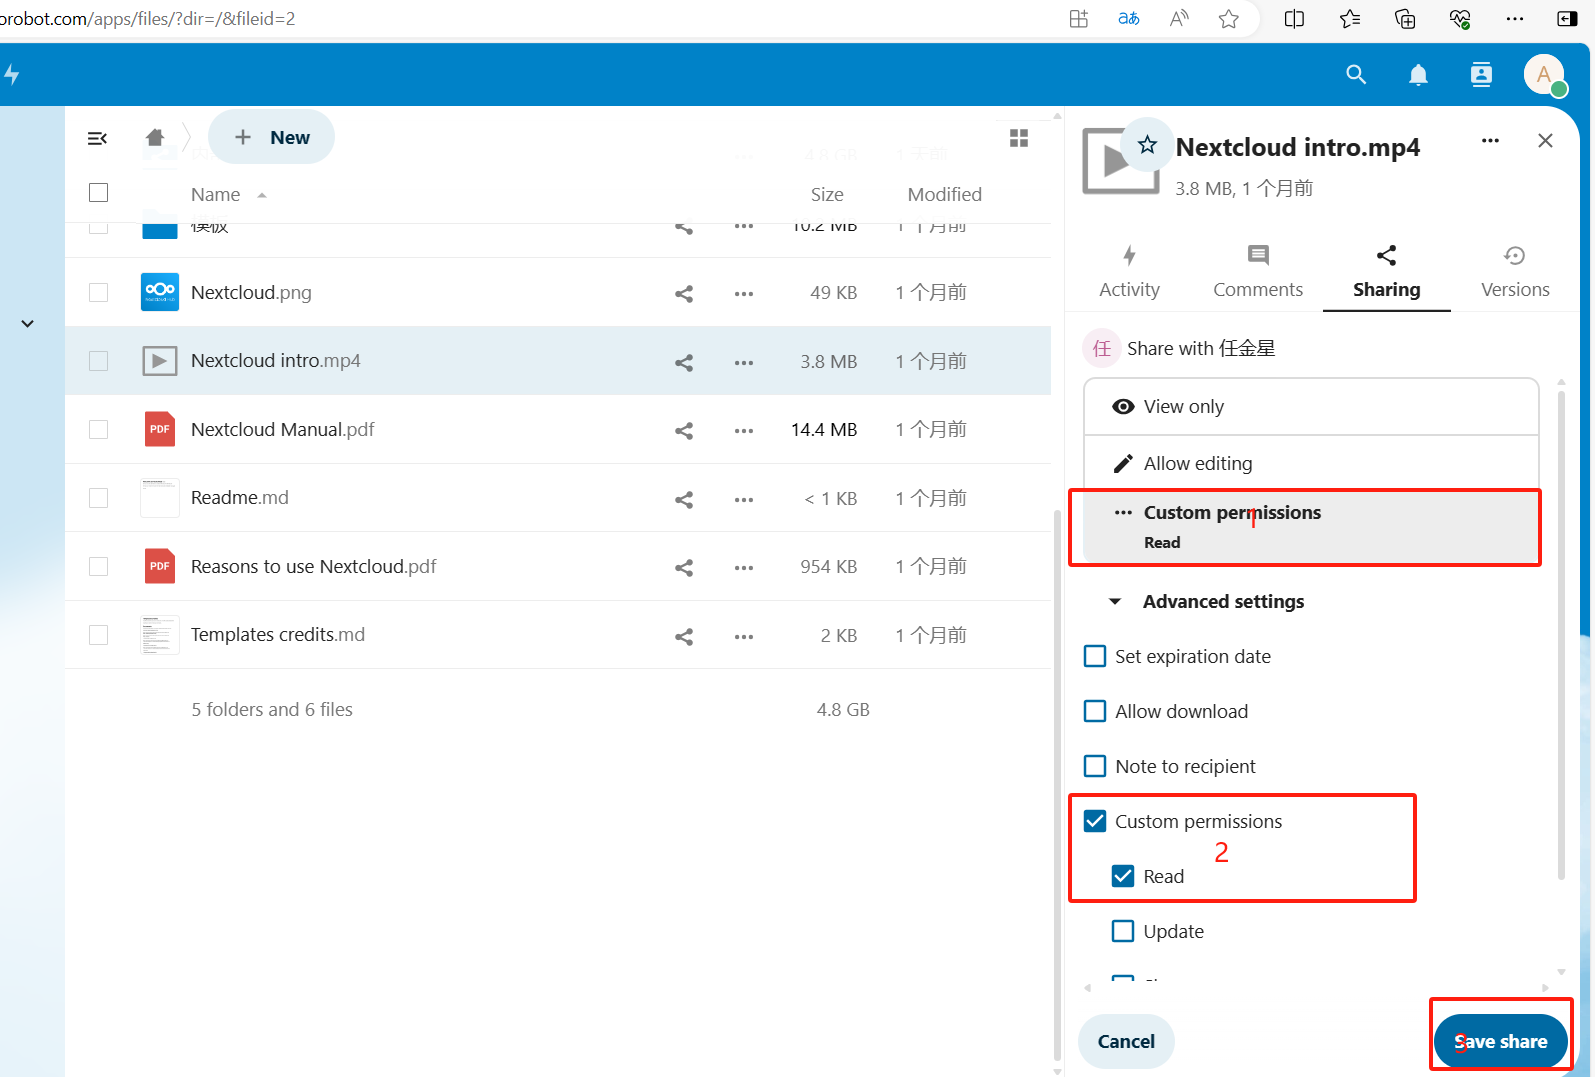The width and height of the screenshot is (1595, 1077).
Task: Star Nextcloud intro.mp4 as favorite
Action: [1147, 145]
